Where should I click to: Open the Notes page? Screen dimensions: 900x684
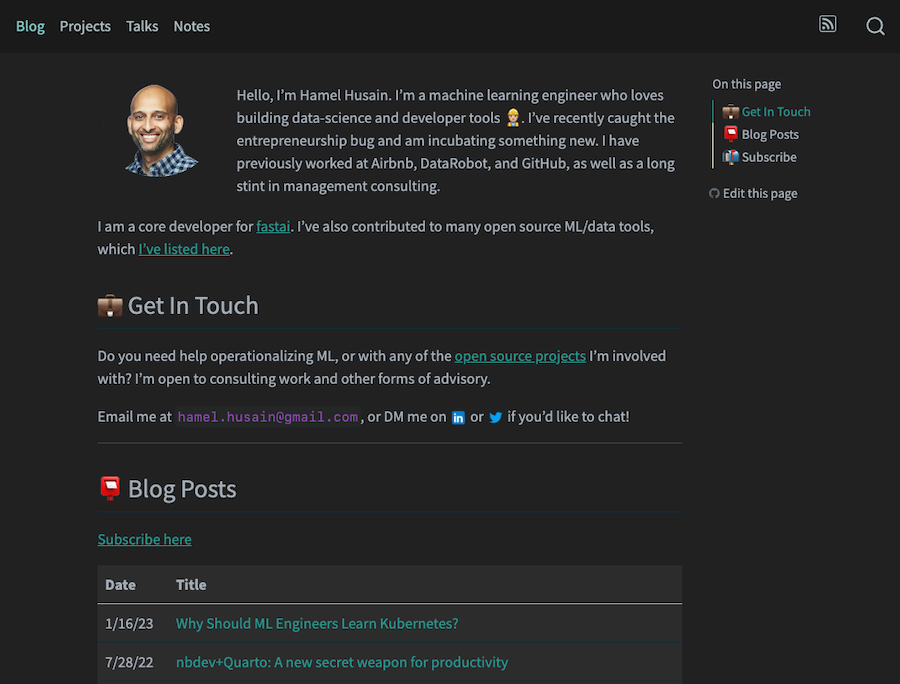191,26
